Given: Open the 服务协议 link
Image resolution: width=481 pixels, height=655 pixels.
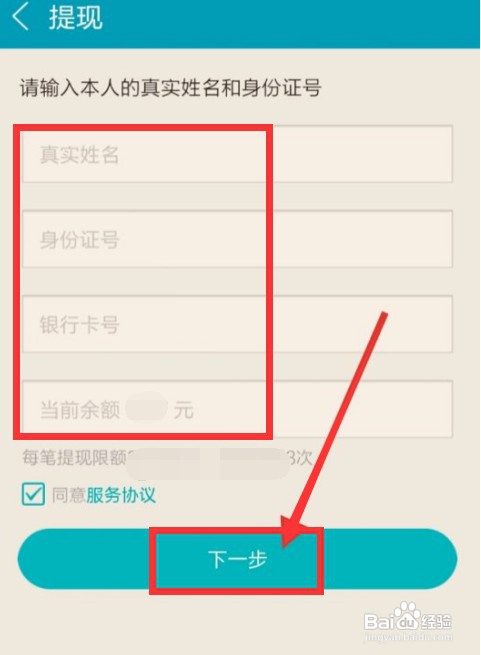Looking at the screenshot, I should pyautogui.click(x=121, y=495).
